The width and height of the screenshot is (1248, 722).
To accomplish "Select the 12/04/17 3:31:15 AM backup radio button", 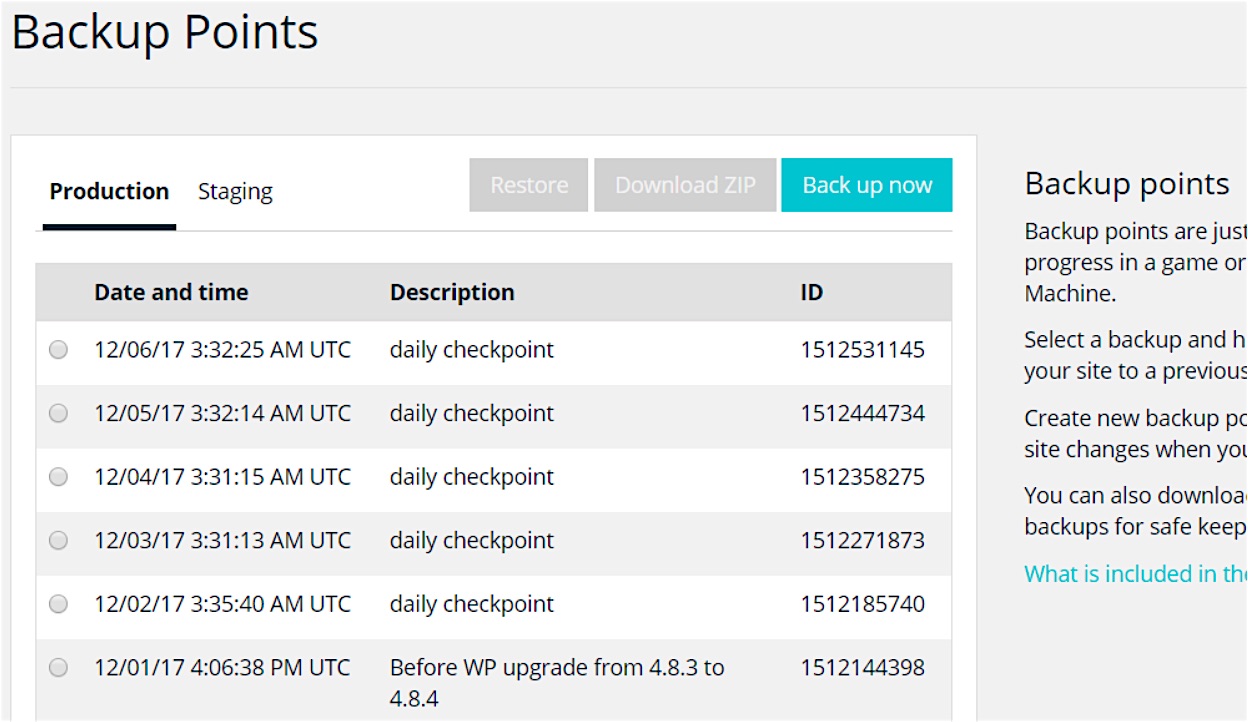I will (59, 477).
